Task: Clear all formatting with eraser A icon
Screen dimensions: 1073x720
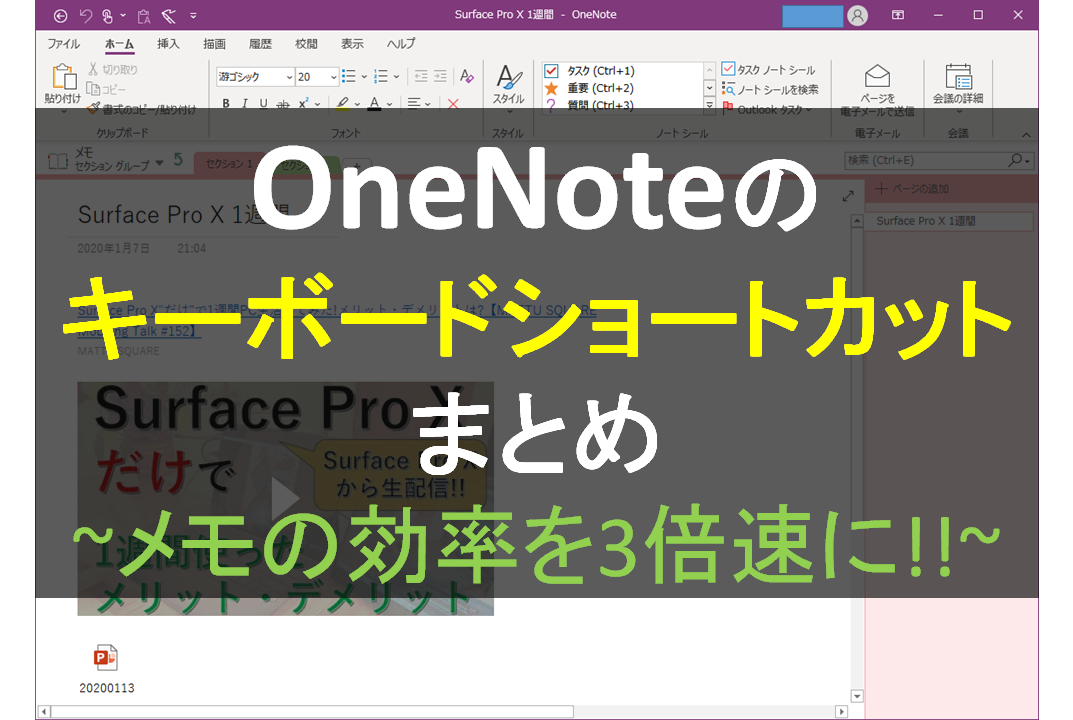Action: pos(467,77)
